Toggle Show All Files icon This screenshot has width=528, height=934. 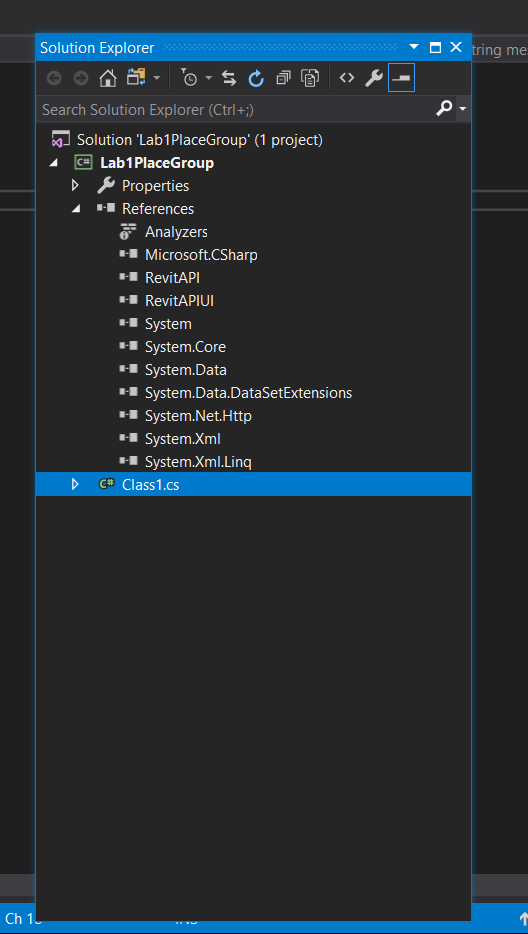pyautogui.click(x=310, y=78)
